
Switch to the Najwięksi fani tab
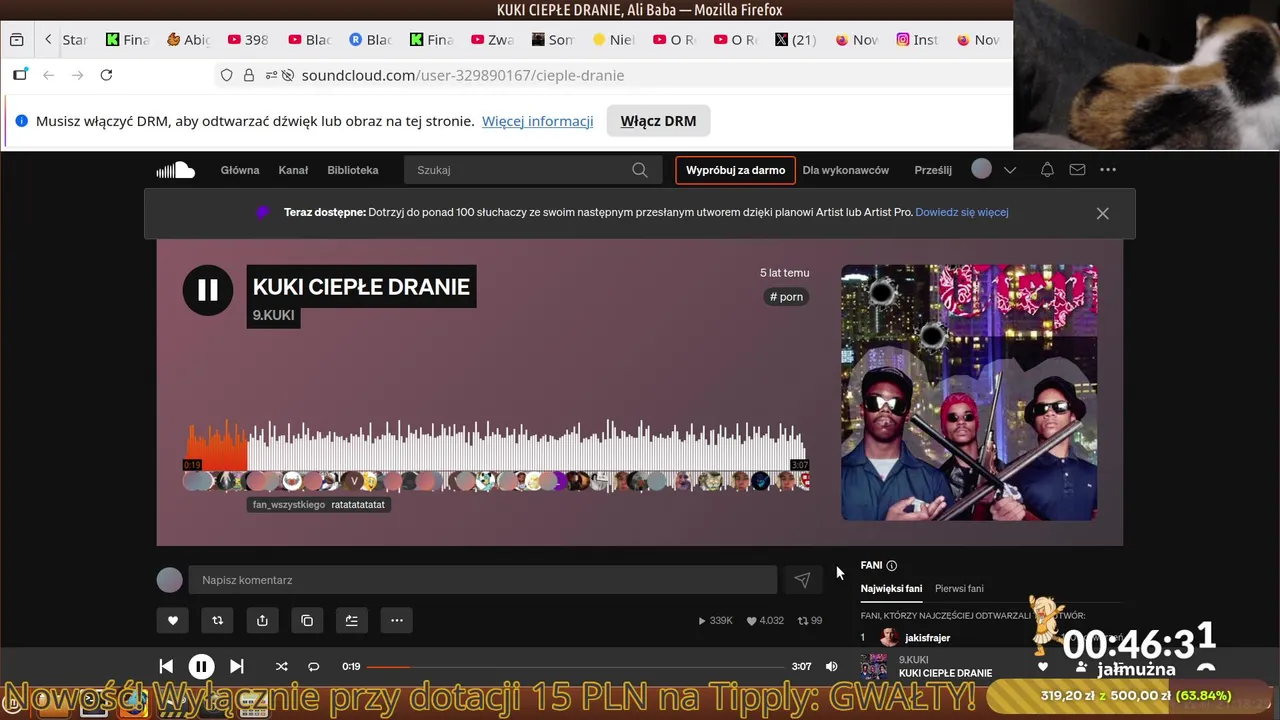click(891, 589)
